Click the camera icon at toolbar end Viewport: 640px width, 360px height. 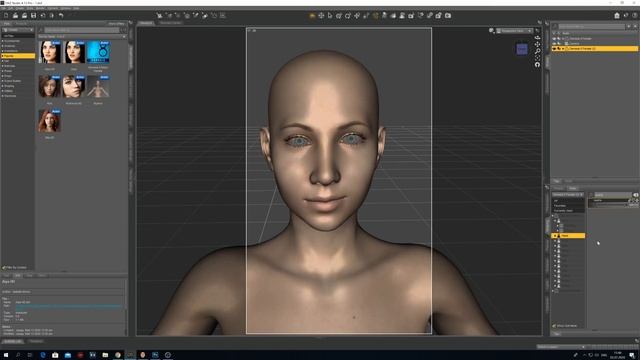(448, 16)
